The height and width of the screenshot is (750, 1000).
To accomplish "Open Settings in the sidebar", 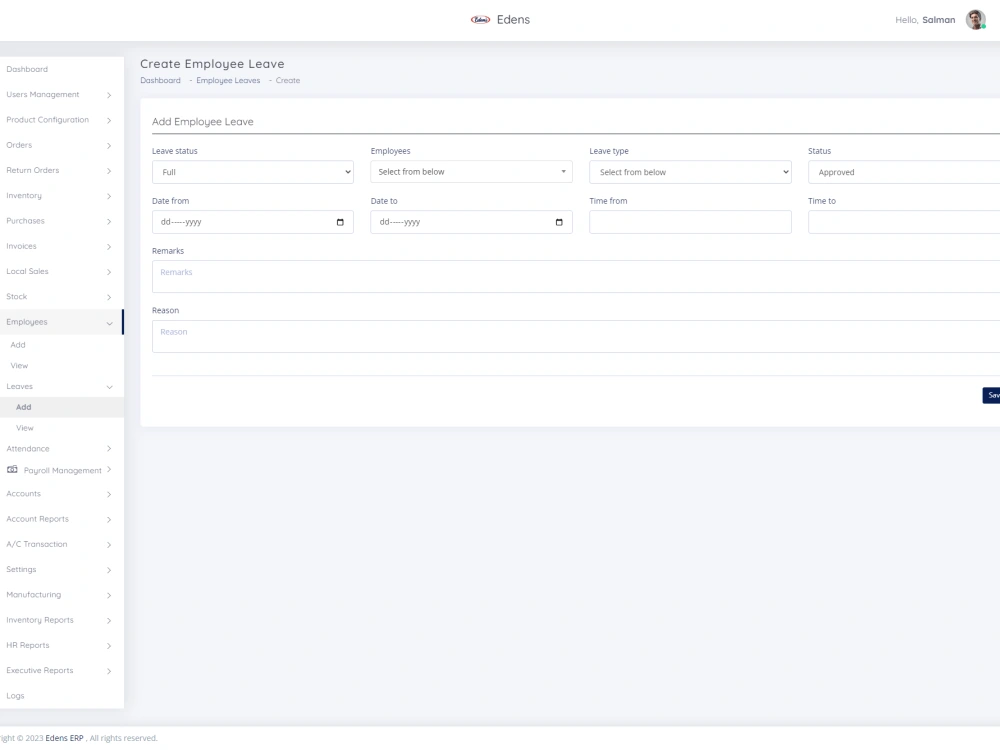I will (x=21, y=570).
